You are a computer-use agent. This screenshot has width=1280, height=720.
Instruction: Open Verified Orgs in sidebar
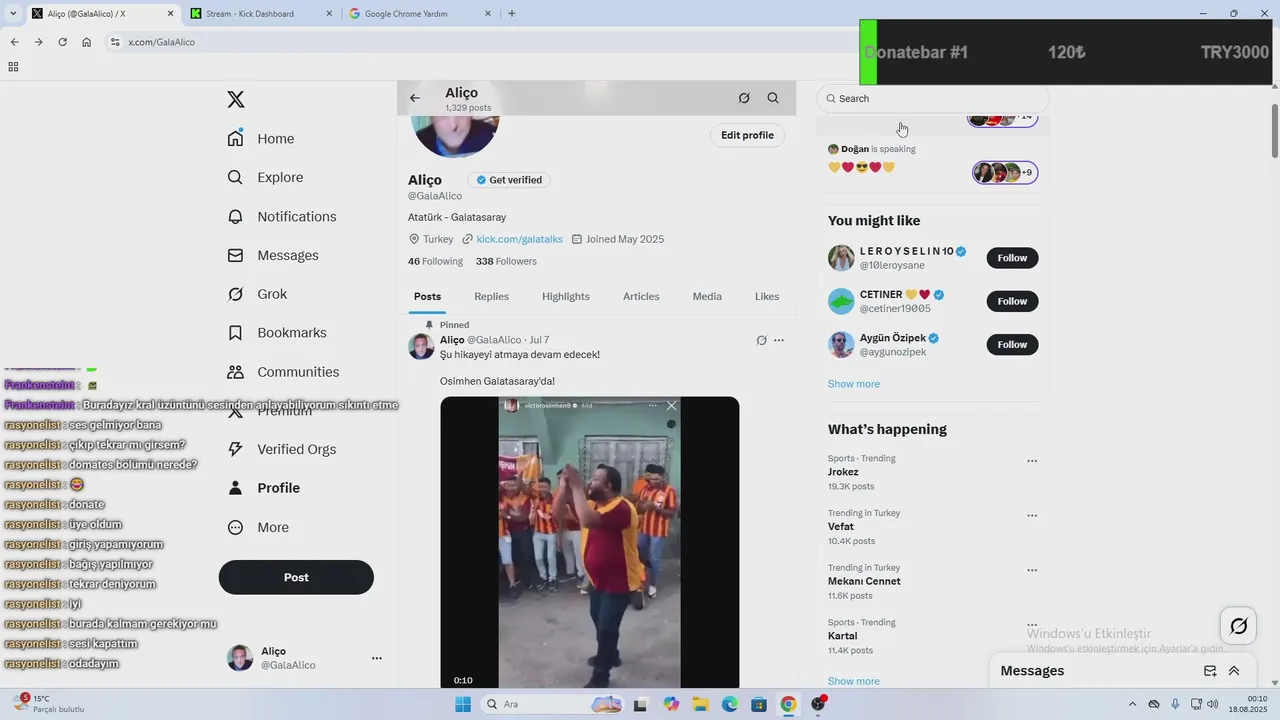tap(282, 450)
